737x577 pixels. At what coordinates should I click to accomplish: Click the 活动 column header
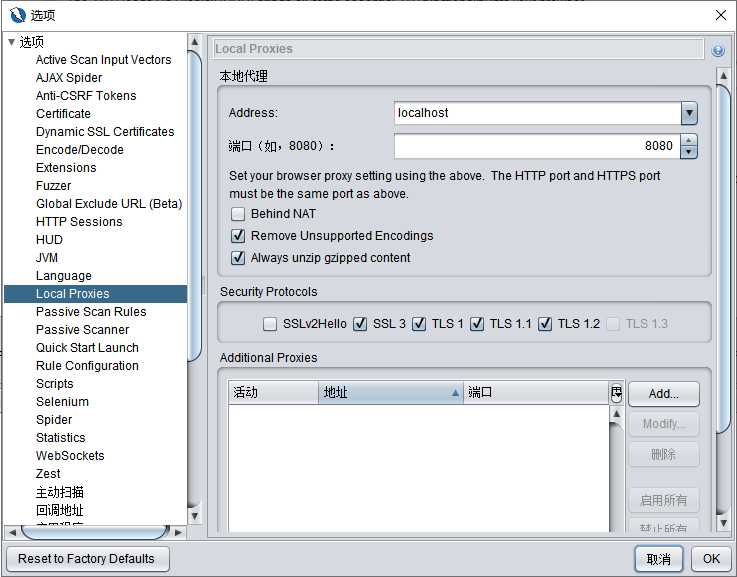pyautogui.click(x=273, y=393)
